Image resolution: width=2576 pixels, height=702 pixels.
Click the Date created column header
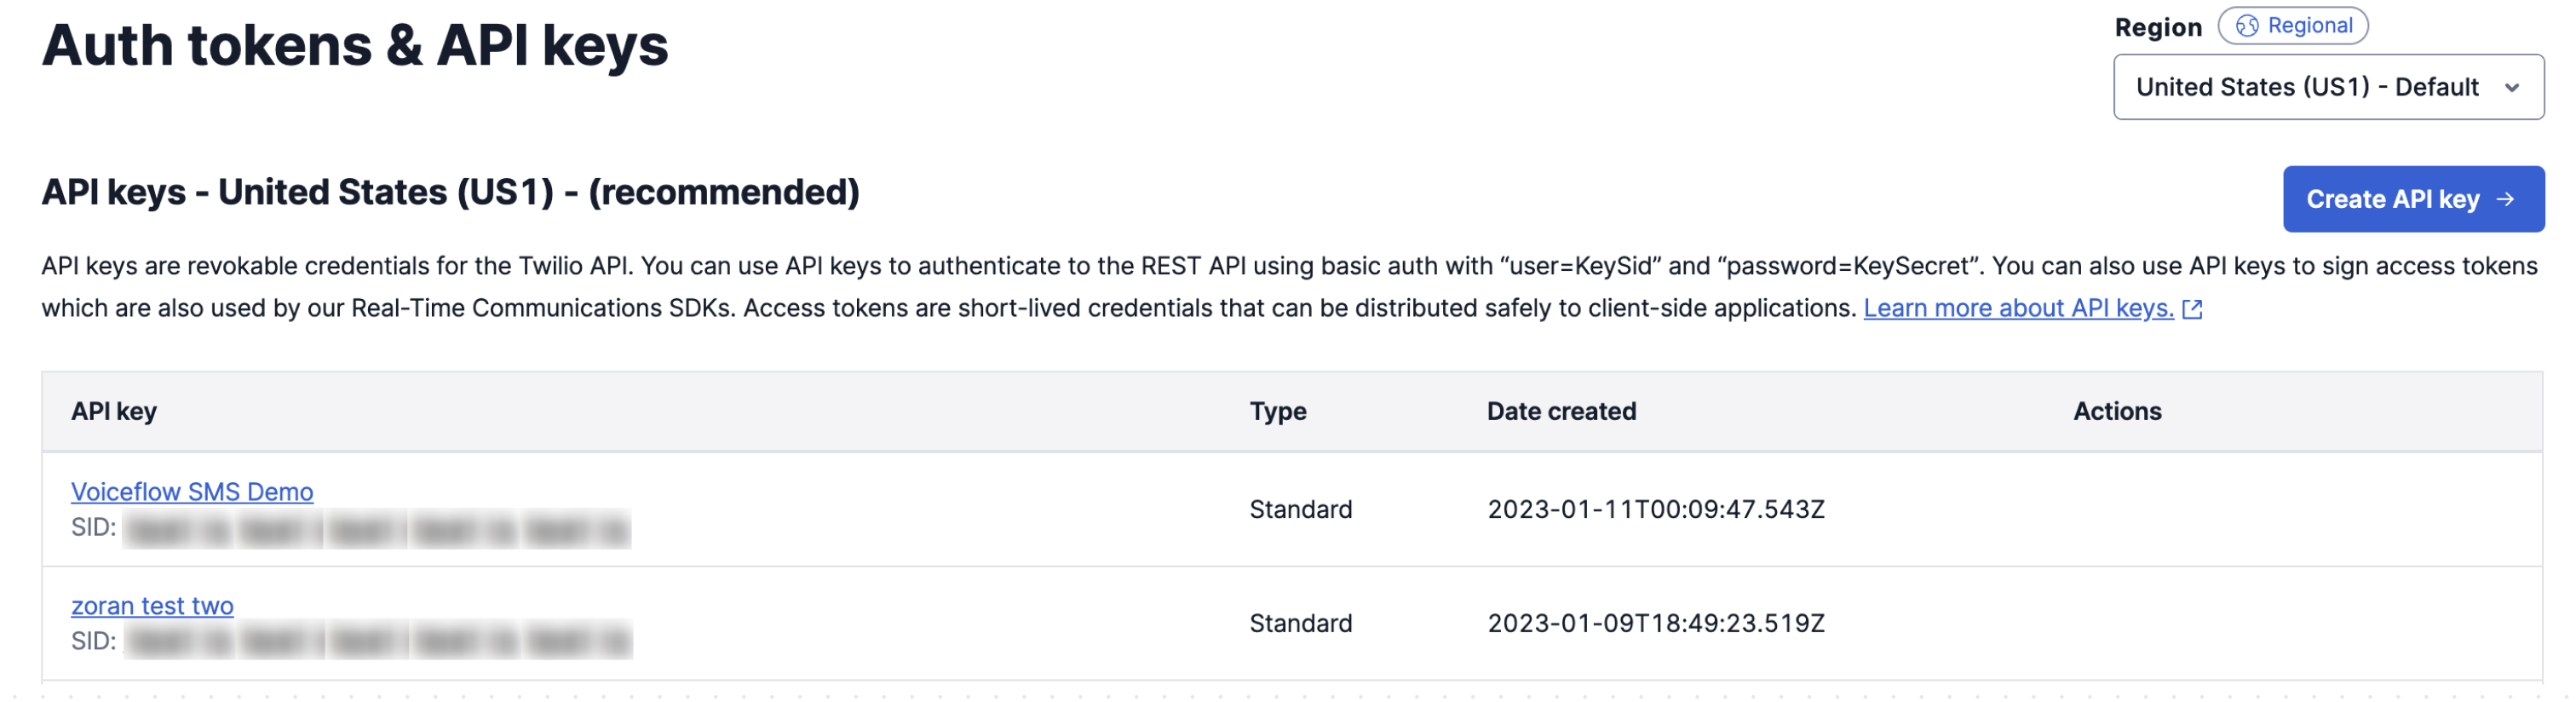(x=1560, y=411)
